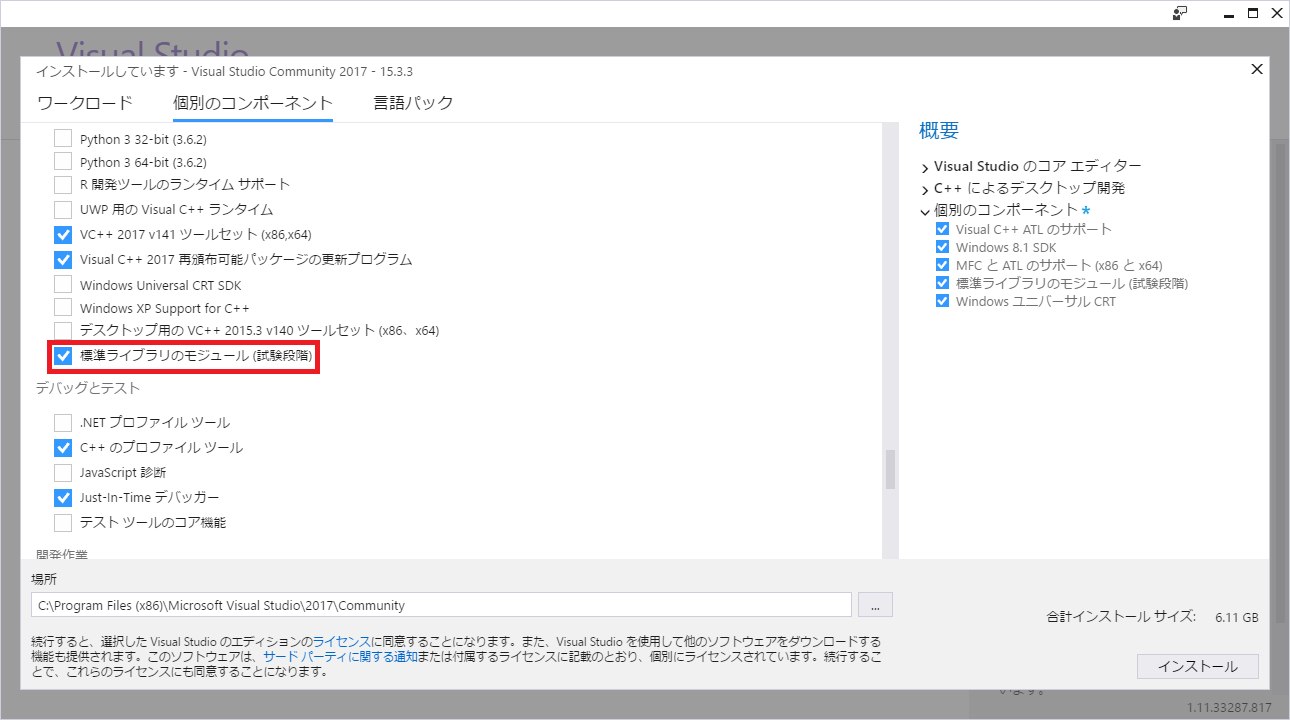Uncheck 標準ライブラリのモジュール (試験段階) in summary panel
This screenshot has height=720, width=1290.
click(942, 283)
